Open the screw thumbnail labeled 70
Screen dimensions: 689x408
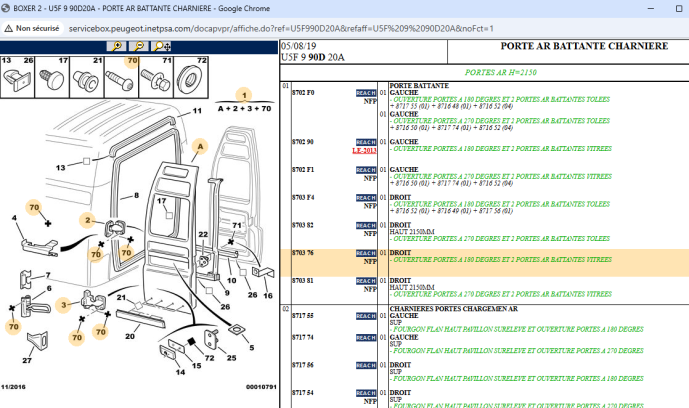[x=121, y=77]
